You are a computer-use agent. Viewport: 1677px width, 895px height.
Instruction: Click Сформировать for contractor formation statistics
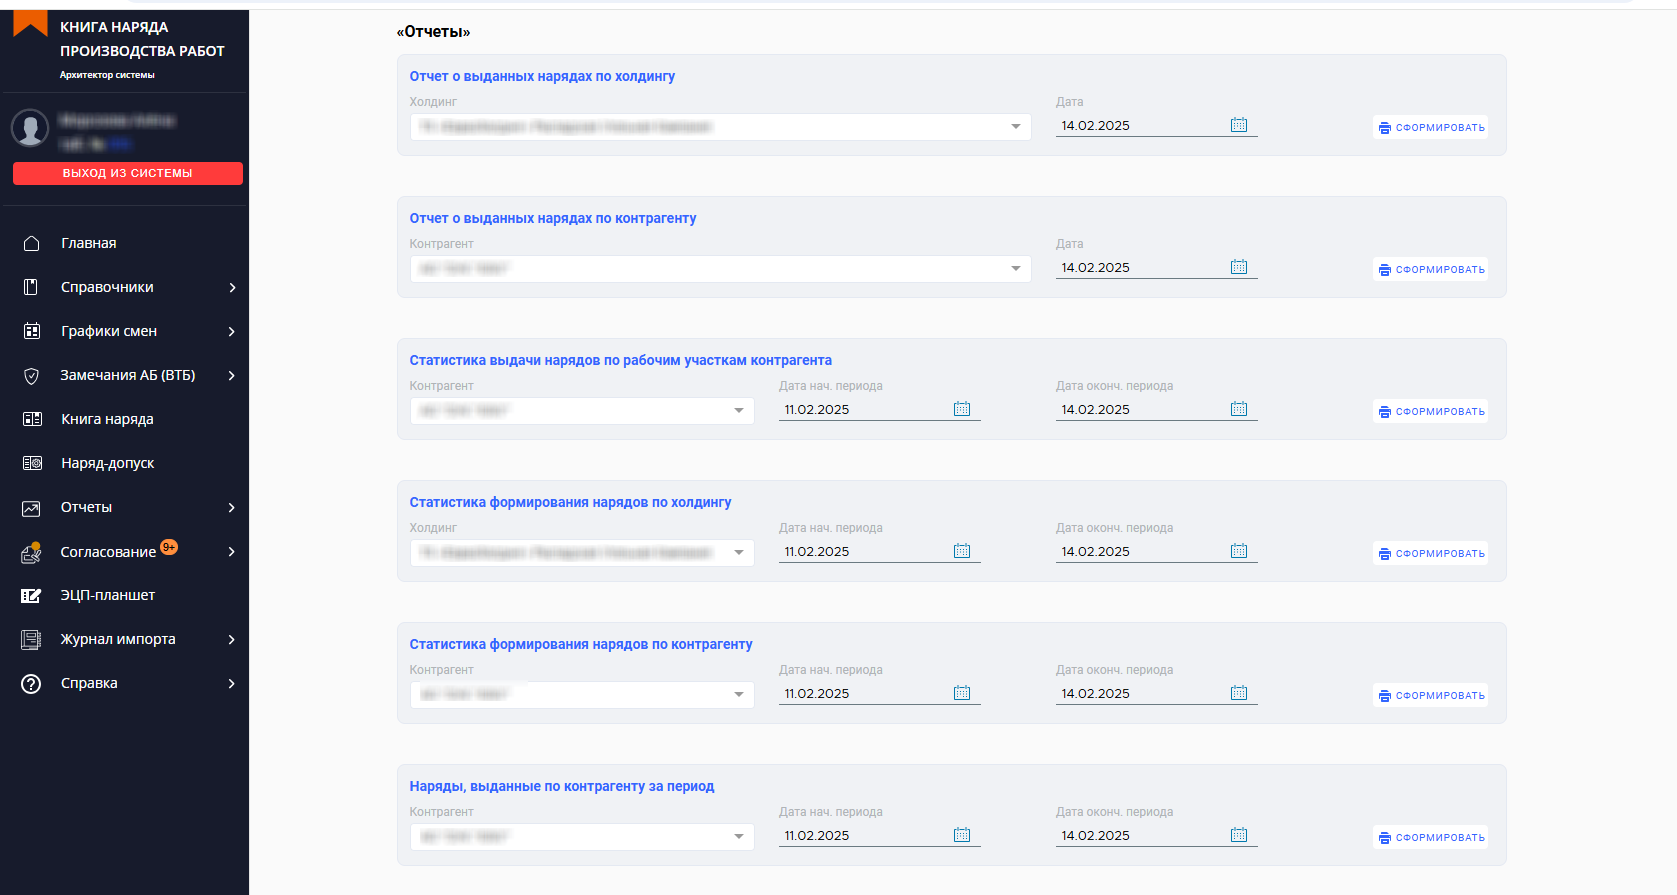click(1431, 696)
